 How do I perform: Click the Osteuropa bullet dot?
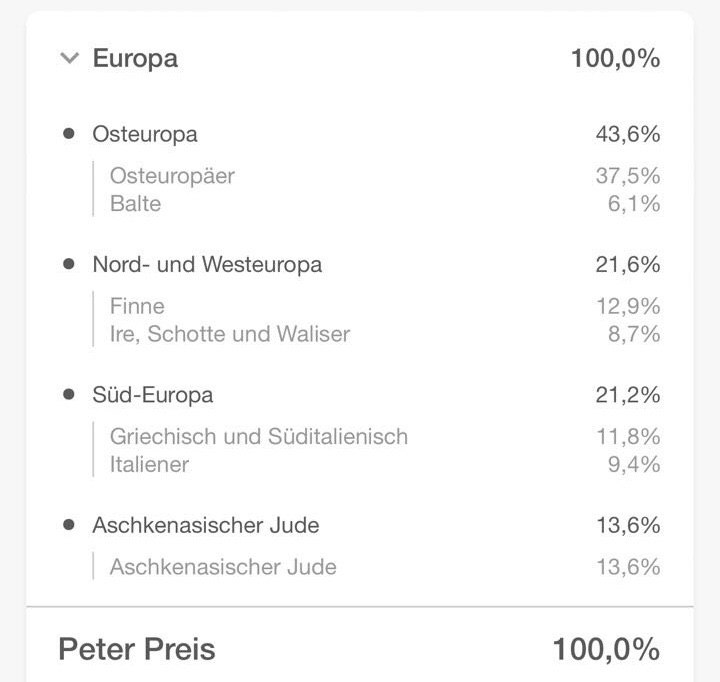click(68, 134)
